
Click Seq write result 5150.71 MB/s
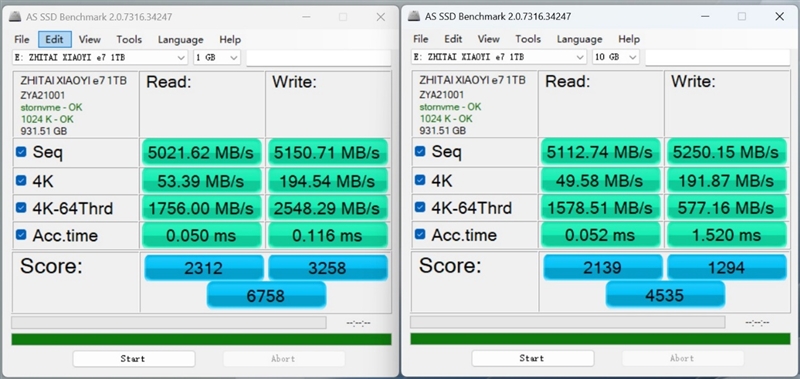click(327, 152)
